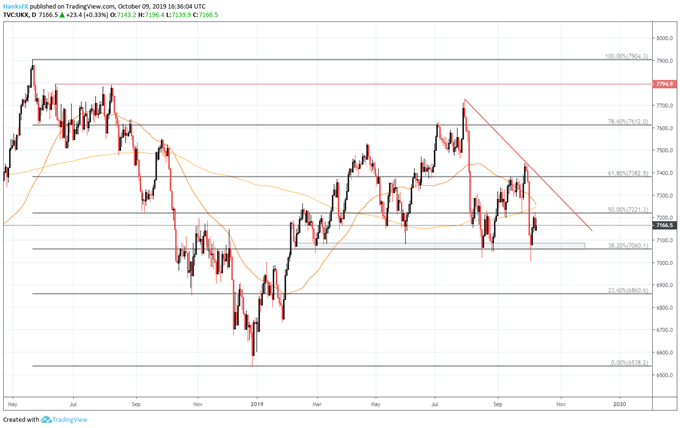The height and width of the screenshot is (428, 680).
Task: Click the 8000.0 price axis value
Action: 664,39
